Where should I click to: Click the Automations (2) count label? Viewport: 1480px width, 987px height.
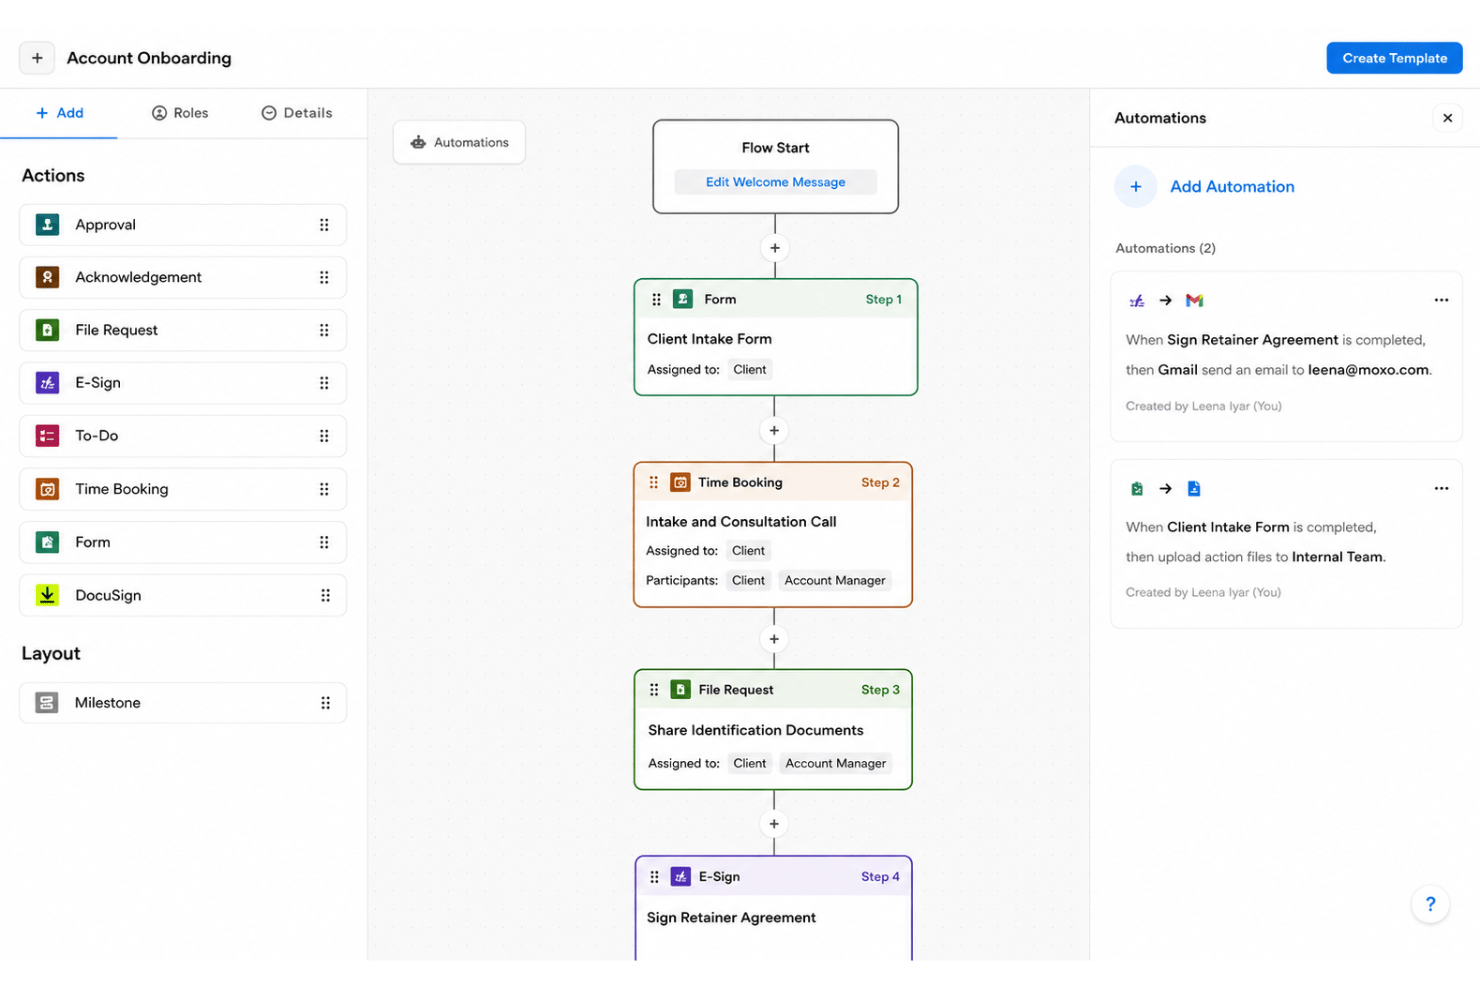tap(1166, 248)
